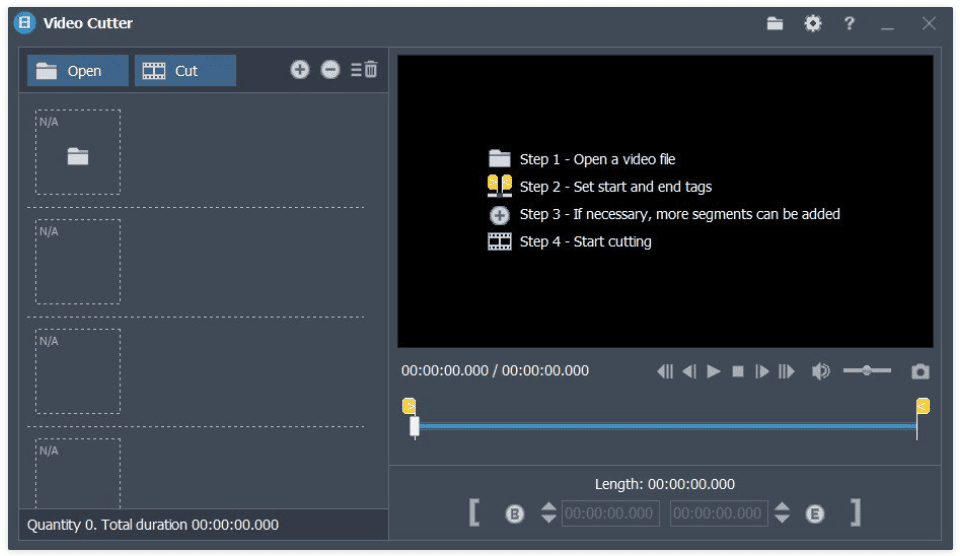
Task: Open help question mark icon
Action: coord(849,24)
